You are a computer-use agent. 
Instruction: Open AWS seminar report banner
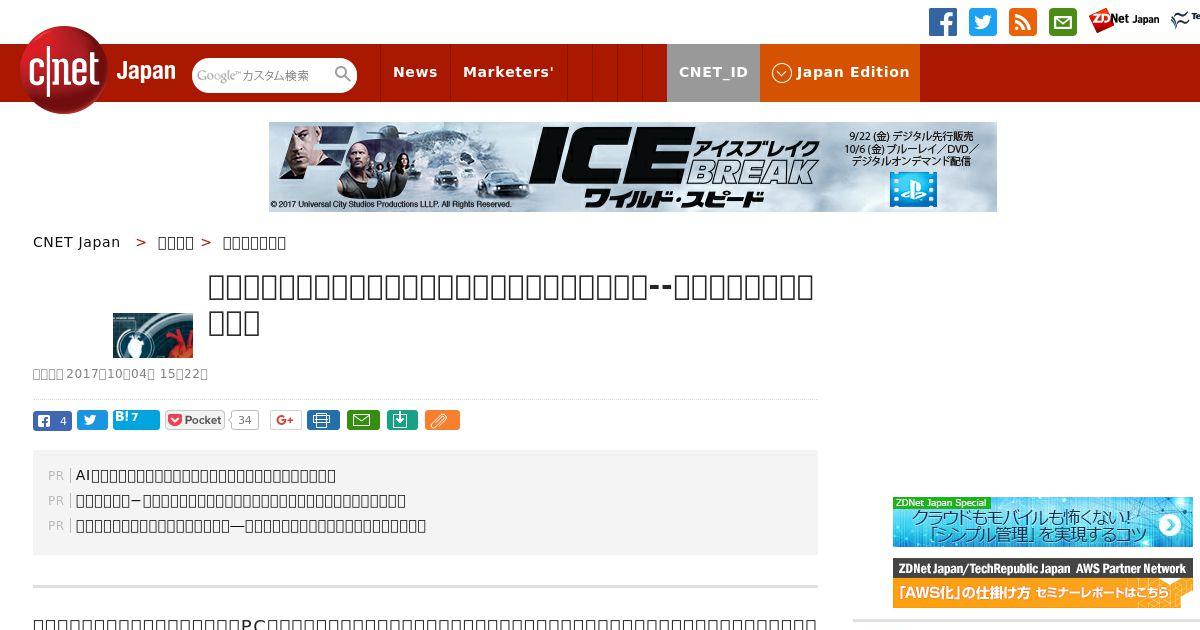[x=1043, y=583]
